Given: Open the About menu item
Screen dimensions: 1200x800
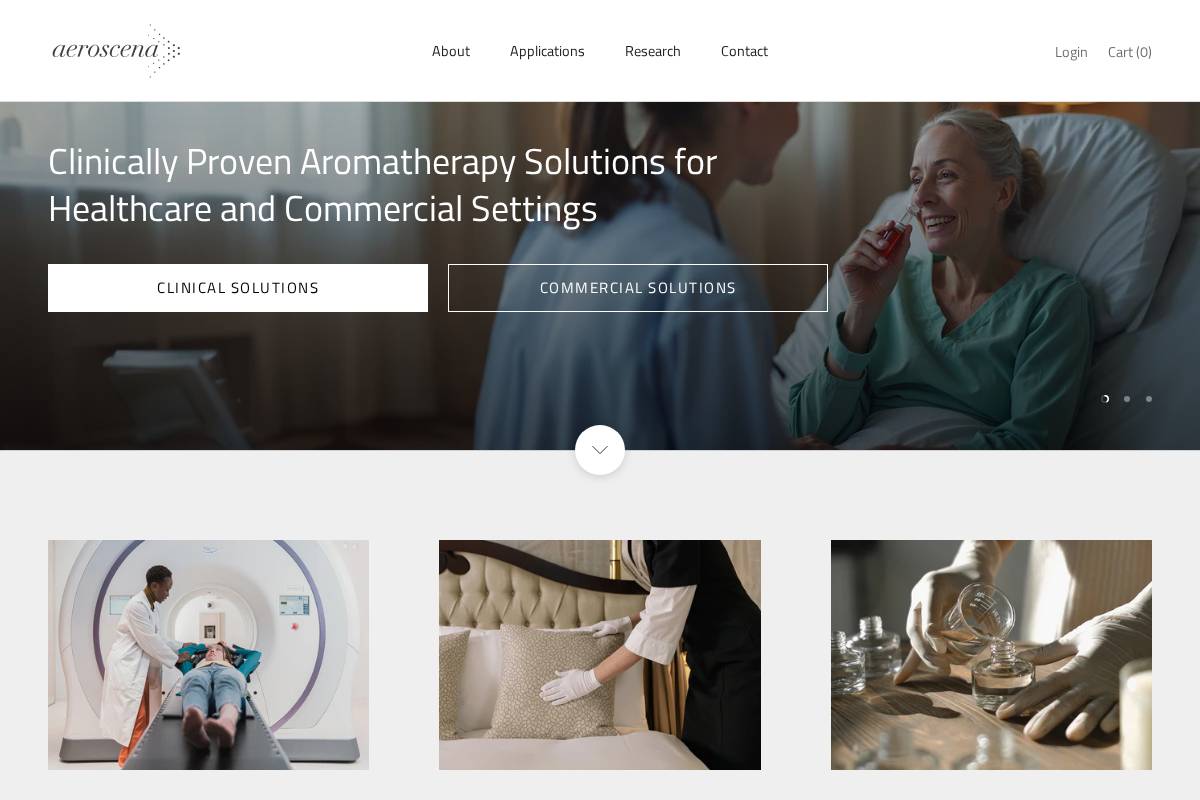Looking at the screenshot, I should click(451, 51).
